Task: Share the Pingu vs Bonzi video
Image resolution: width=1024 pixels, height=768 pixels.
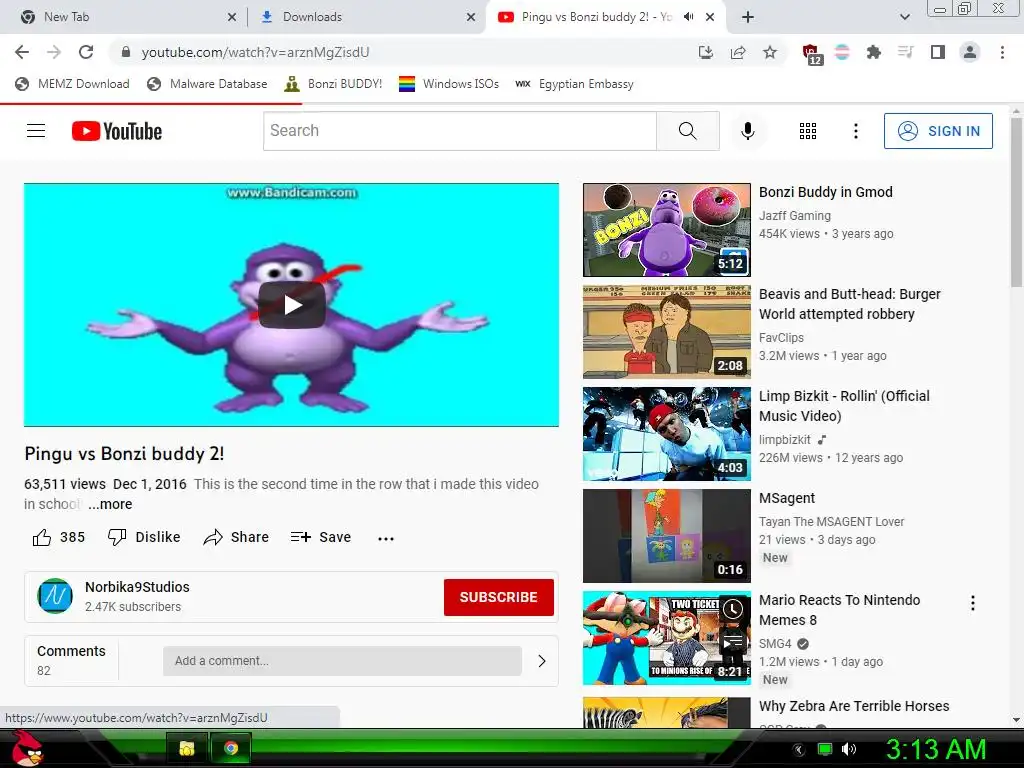Action: [x=236, y=537]
